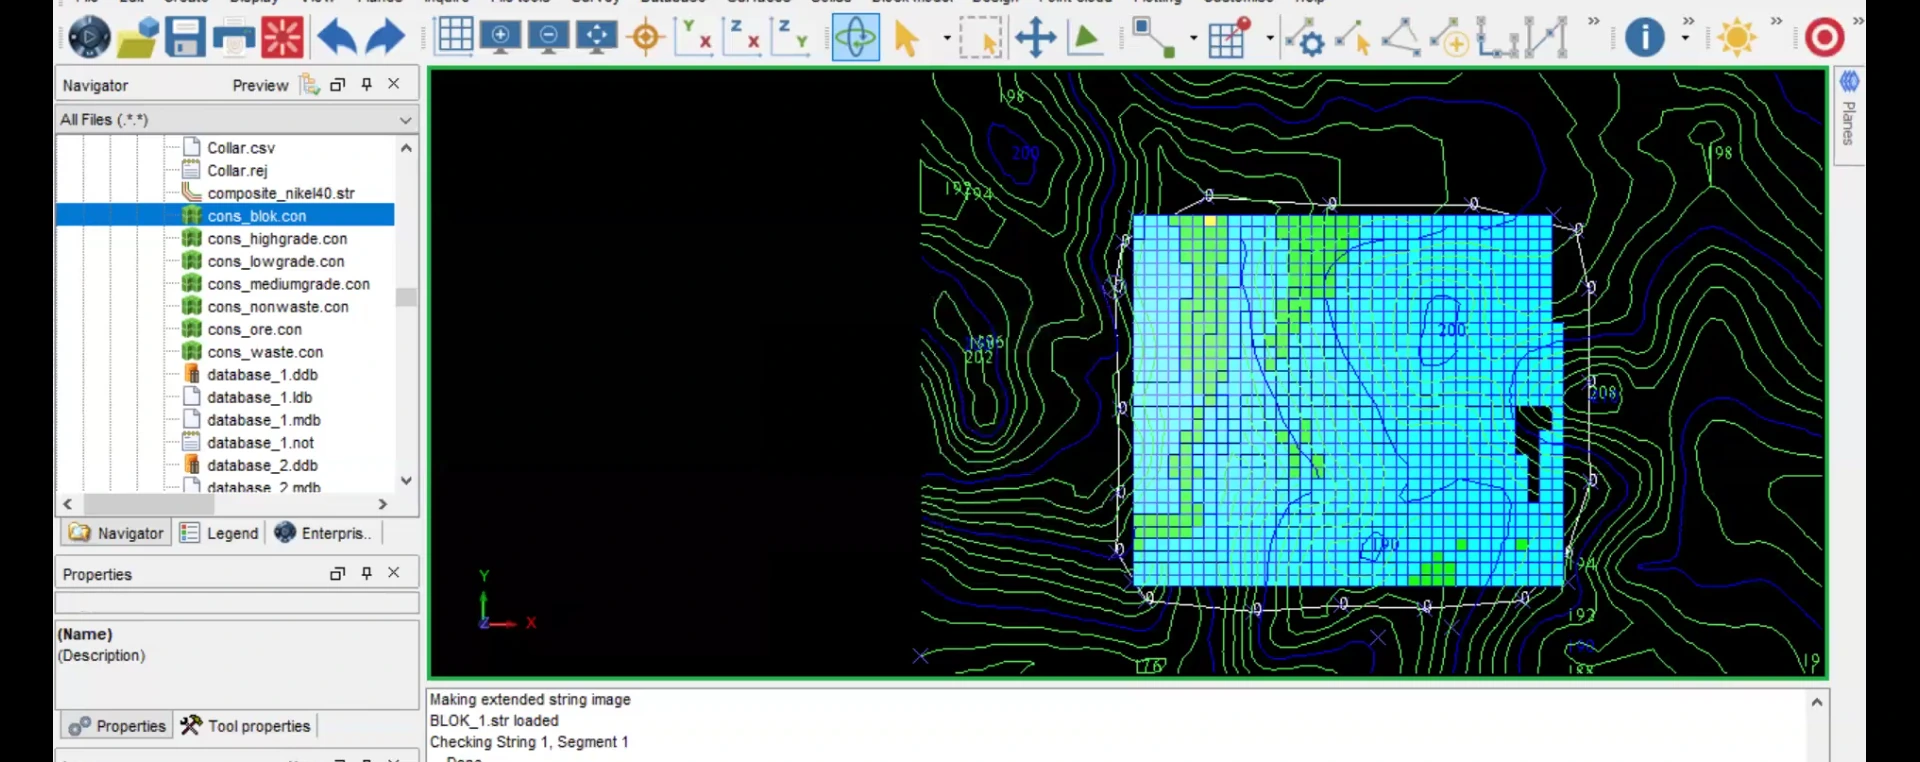
Task: Click the Save floppy disk icon
Action: [185, 38]
